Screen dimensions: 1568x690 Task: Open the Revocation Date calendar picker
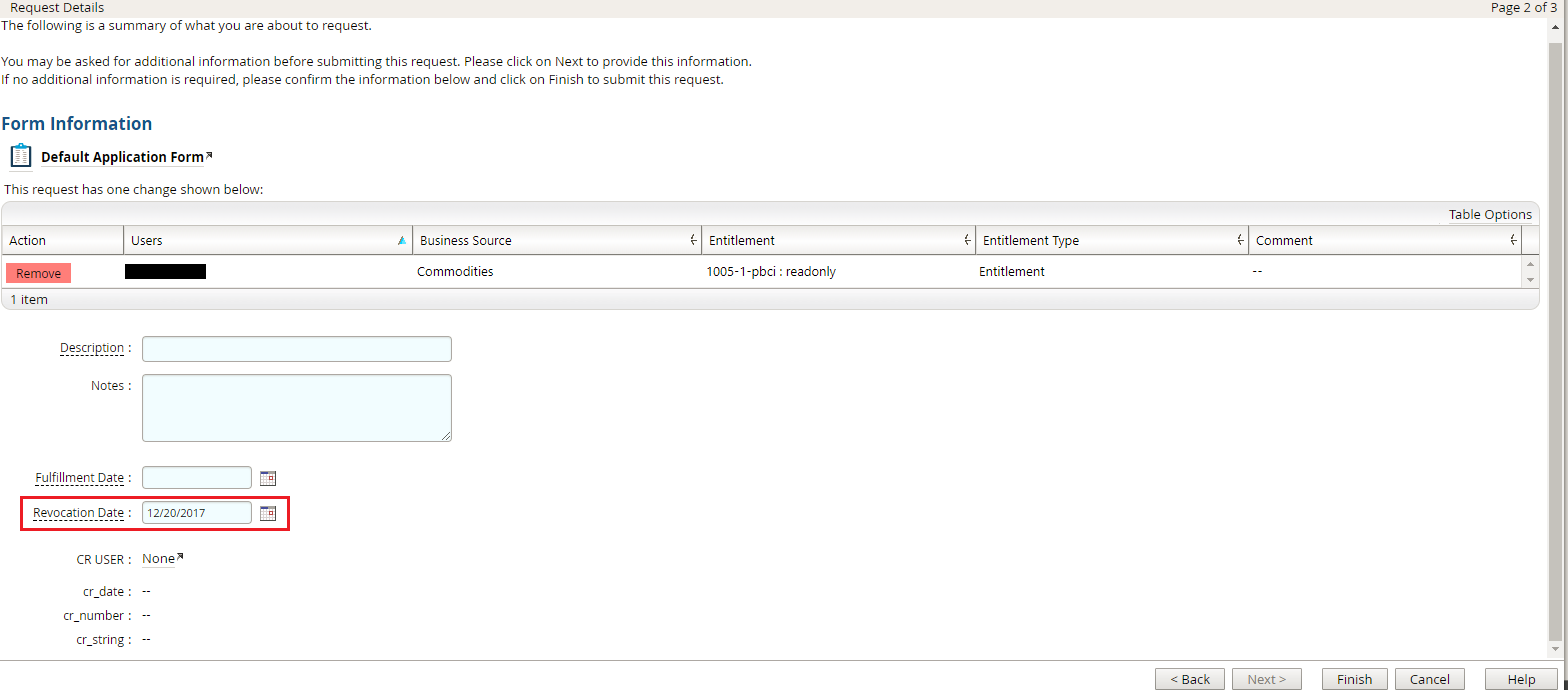pos(267,513)
